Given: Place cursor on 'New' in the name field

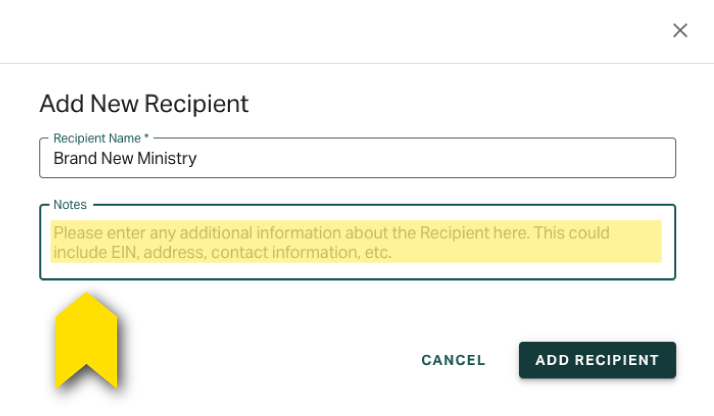Looking at the screenshot, I should (x=117, y=158).
